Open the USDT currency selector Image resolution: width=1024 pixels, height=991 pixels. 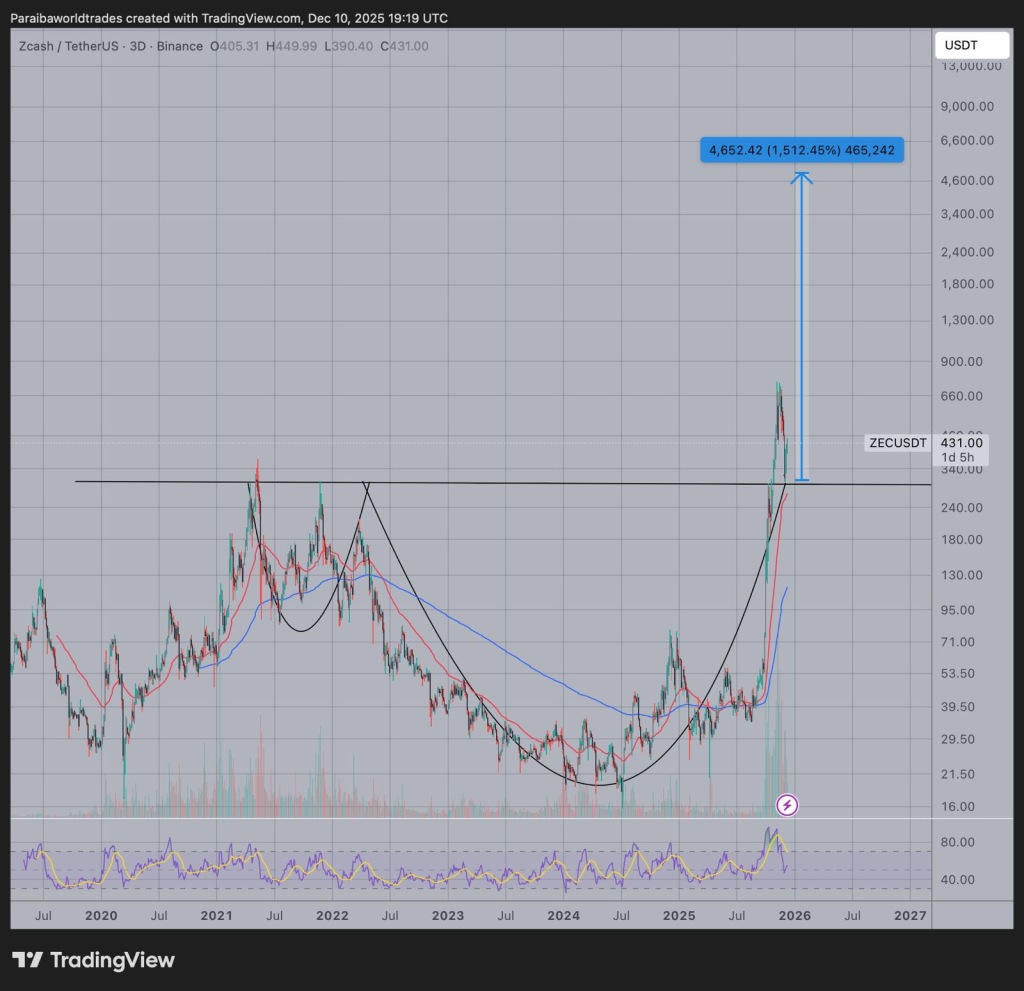click(960, 45)
